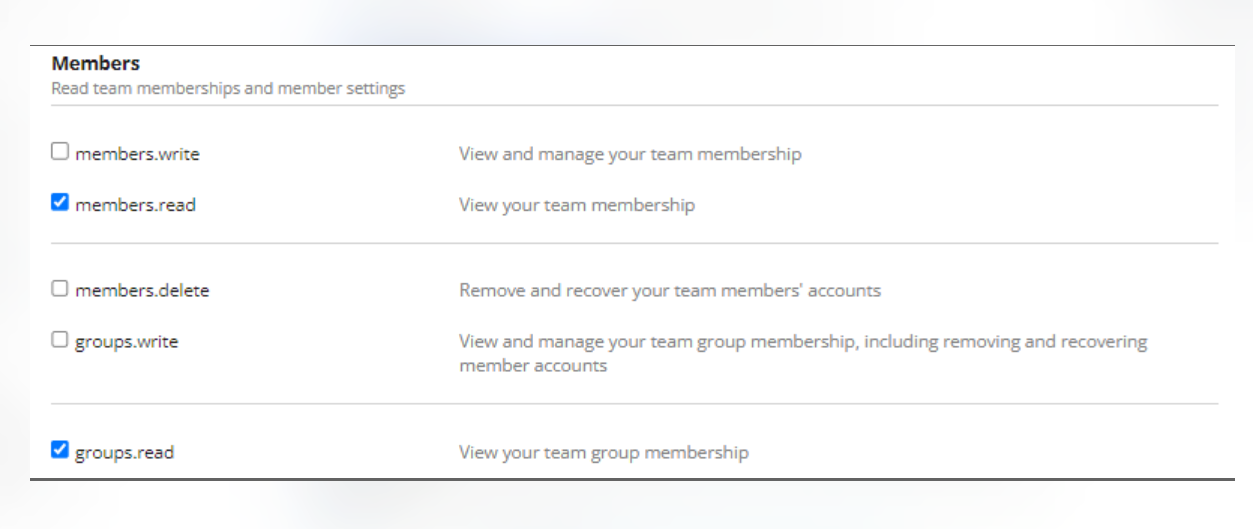Click 'View your team group membership' description

point(603,452)
